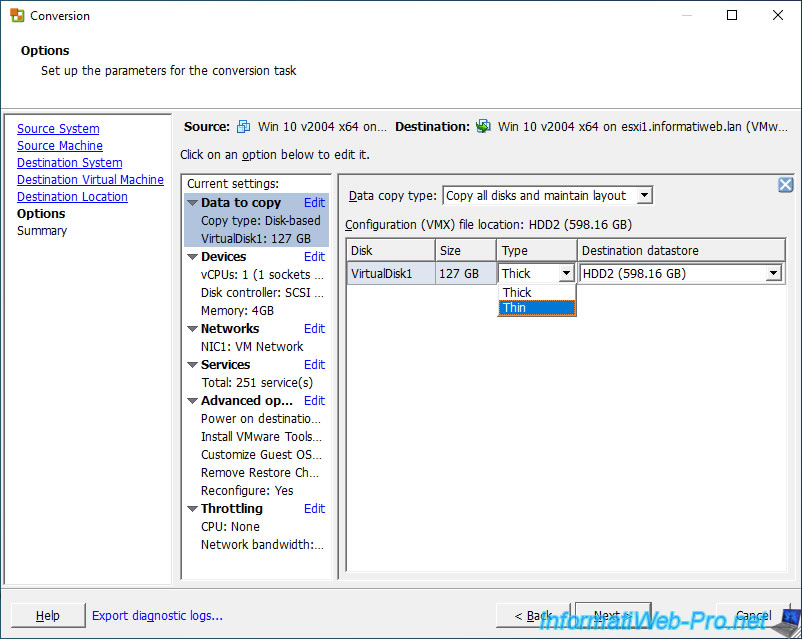
Task: Open the Destination Virtual Machine step
Action: click(x=90, y=180)
